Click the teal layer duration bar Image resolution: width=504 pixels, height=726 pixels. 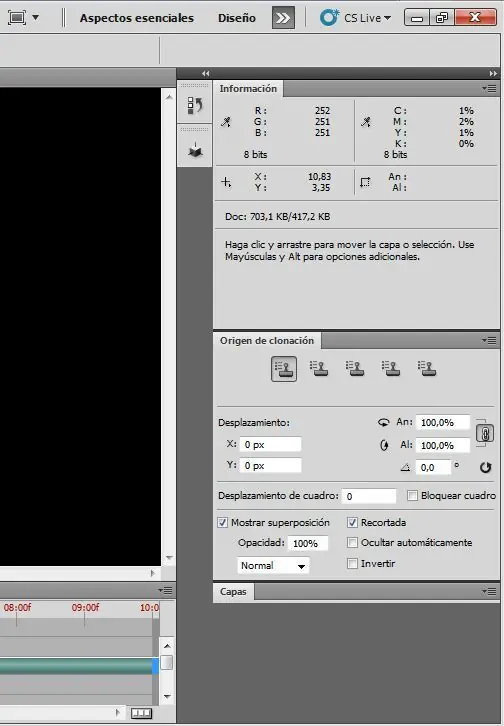76,666
